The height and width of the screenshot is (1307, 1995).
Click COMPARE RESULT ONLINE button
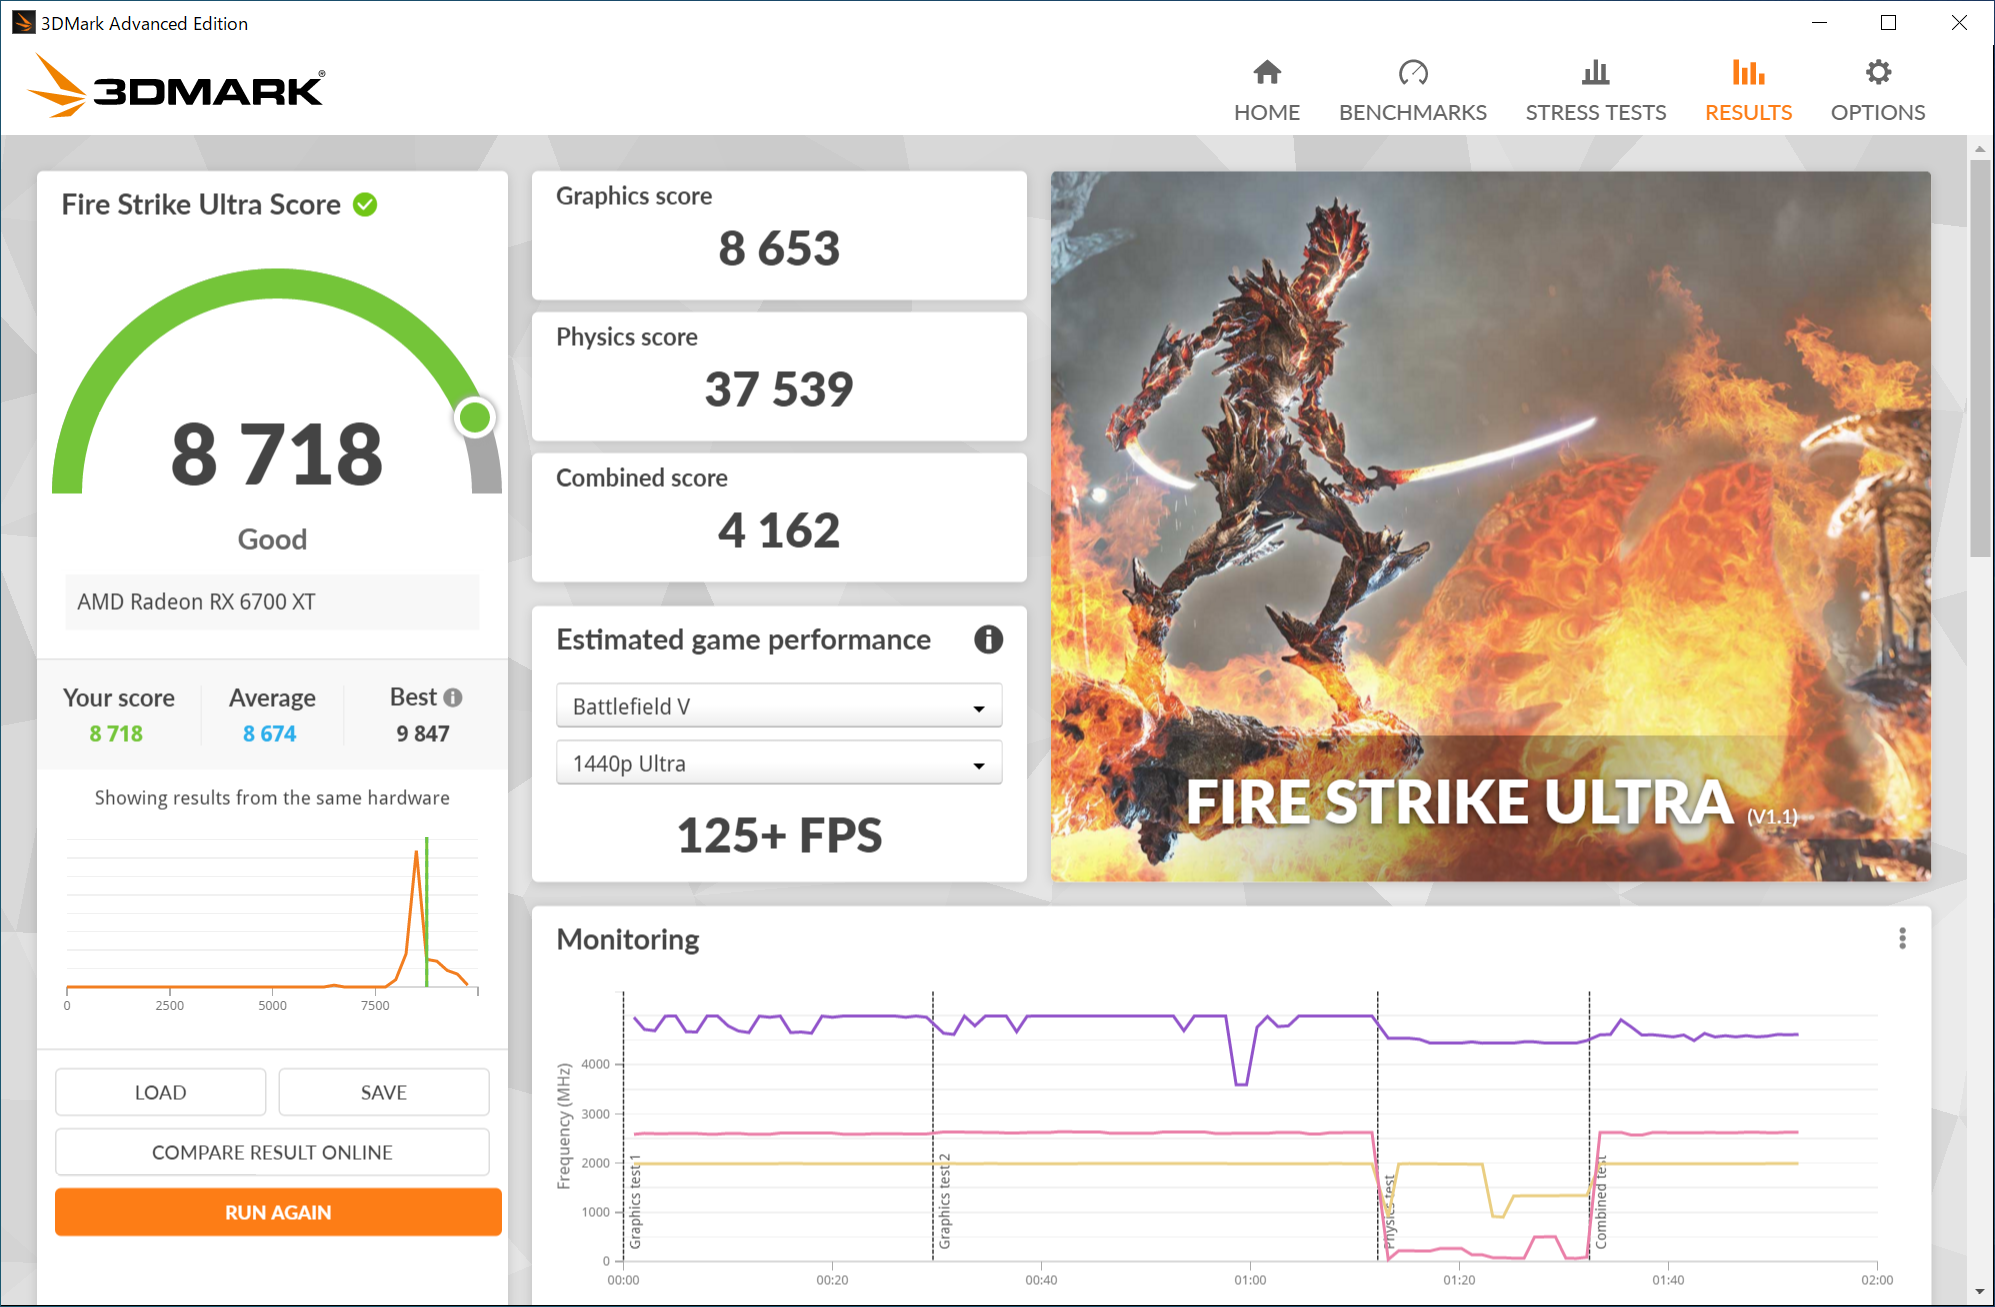[272, 1152]
